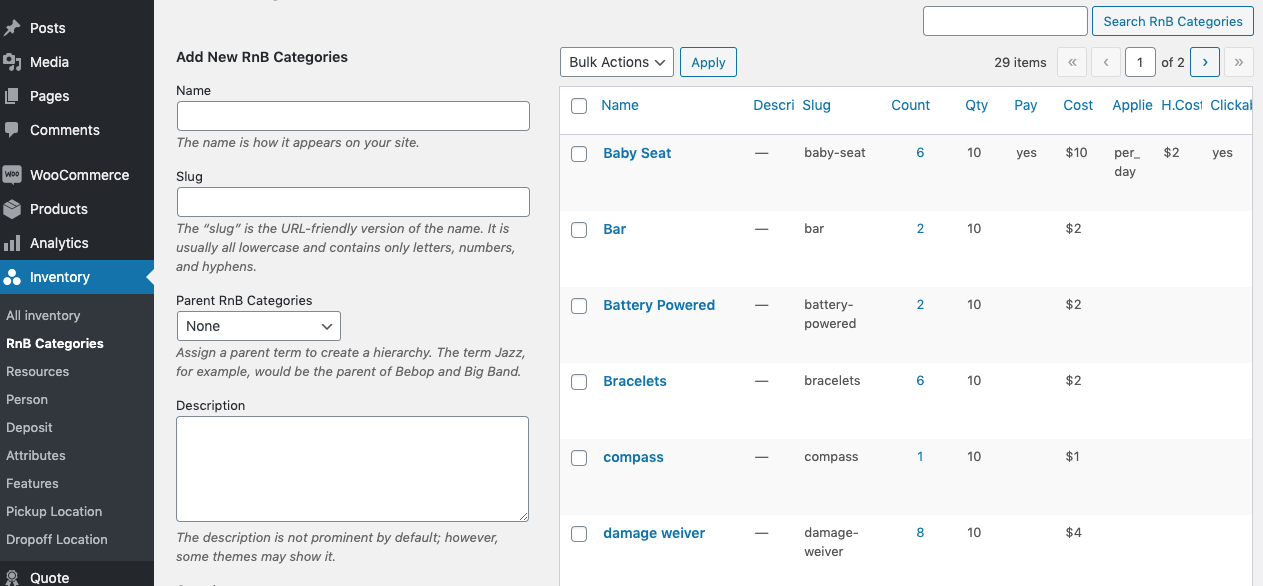This screenshot has height=586, width=1263.
Task: Click the Quote ribbon icon
Action: click(12, 578)
